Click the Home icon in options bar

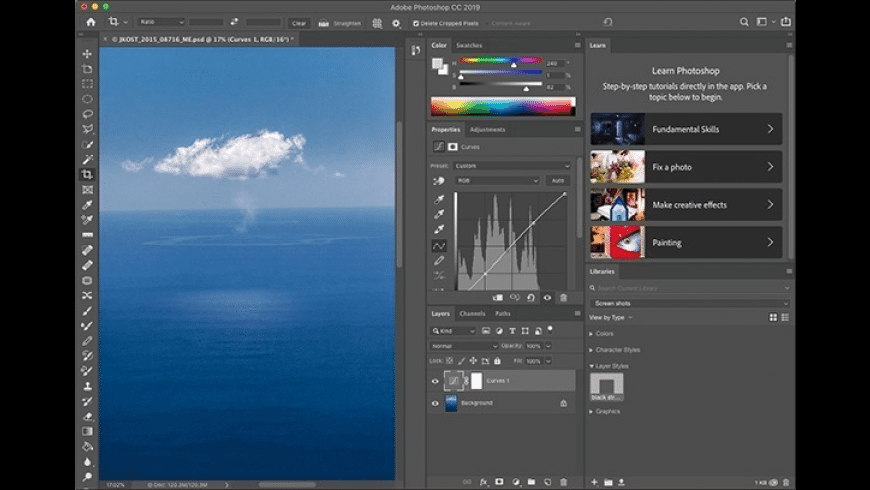coord(91,21)
